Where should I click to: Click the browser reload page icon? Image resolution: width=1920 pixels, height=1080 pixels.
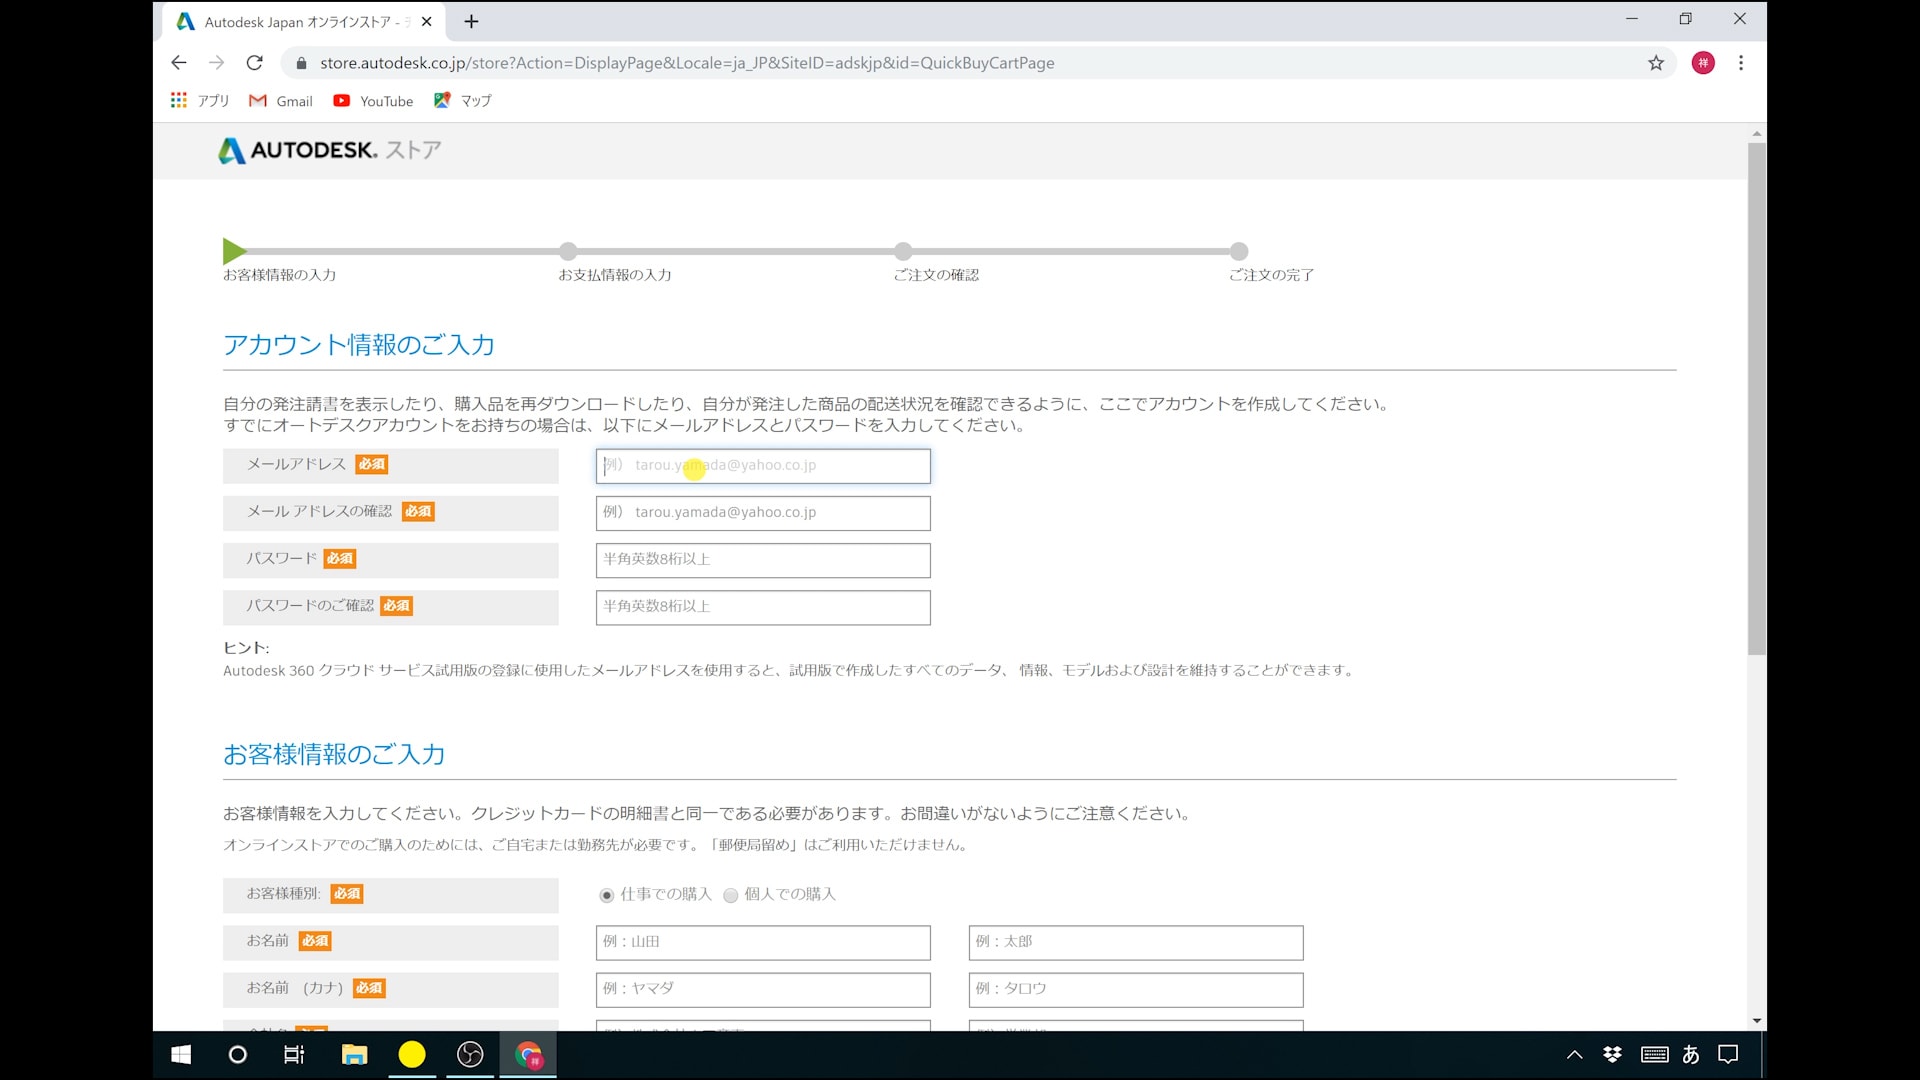[x=255, y=63]
